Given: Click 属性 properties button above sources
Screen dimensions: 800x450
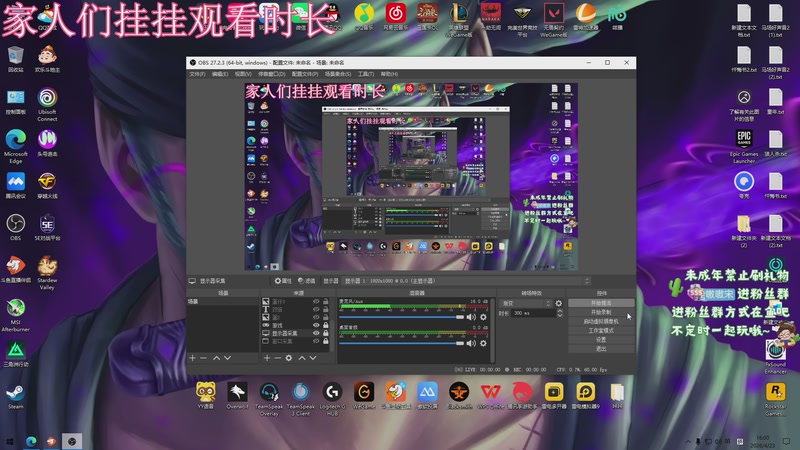Looking at the screenshot, I should pyautogui.click(x=283, y=281).
